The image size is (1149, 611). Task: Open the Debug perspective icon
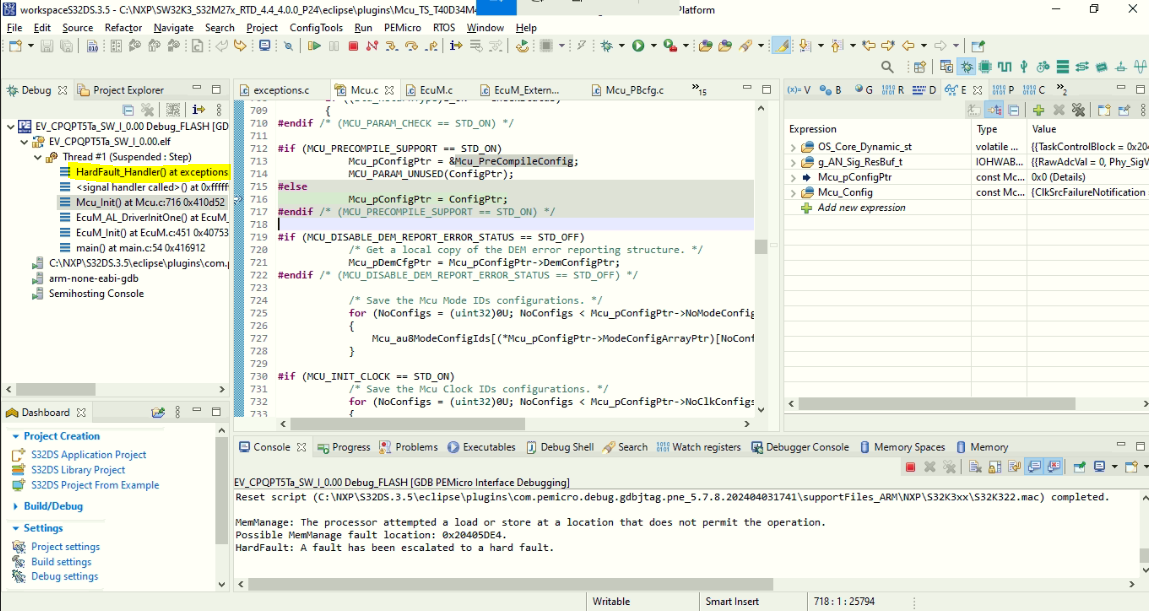tap(966, 67)
